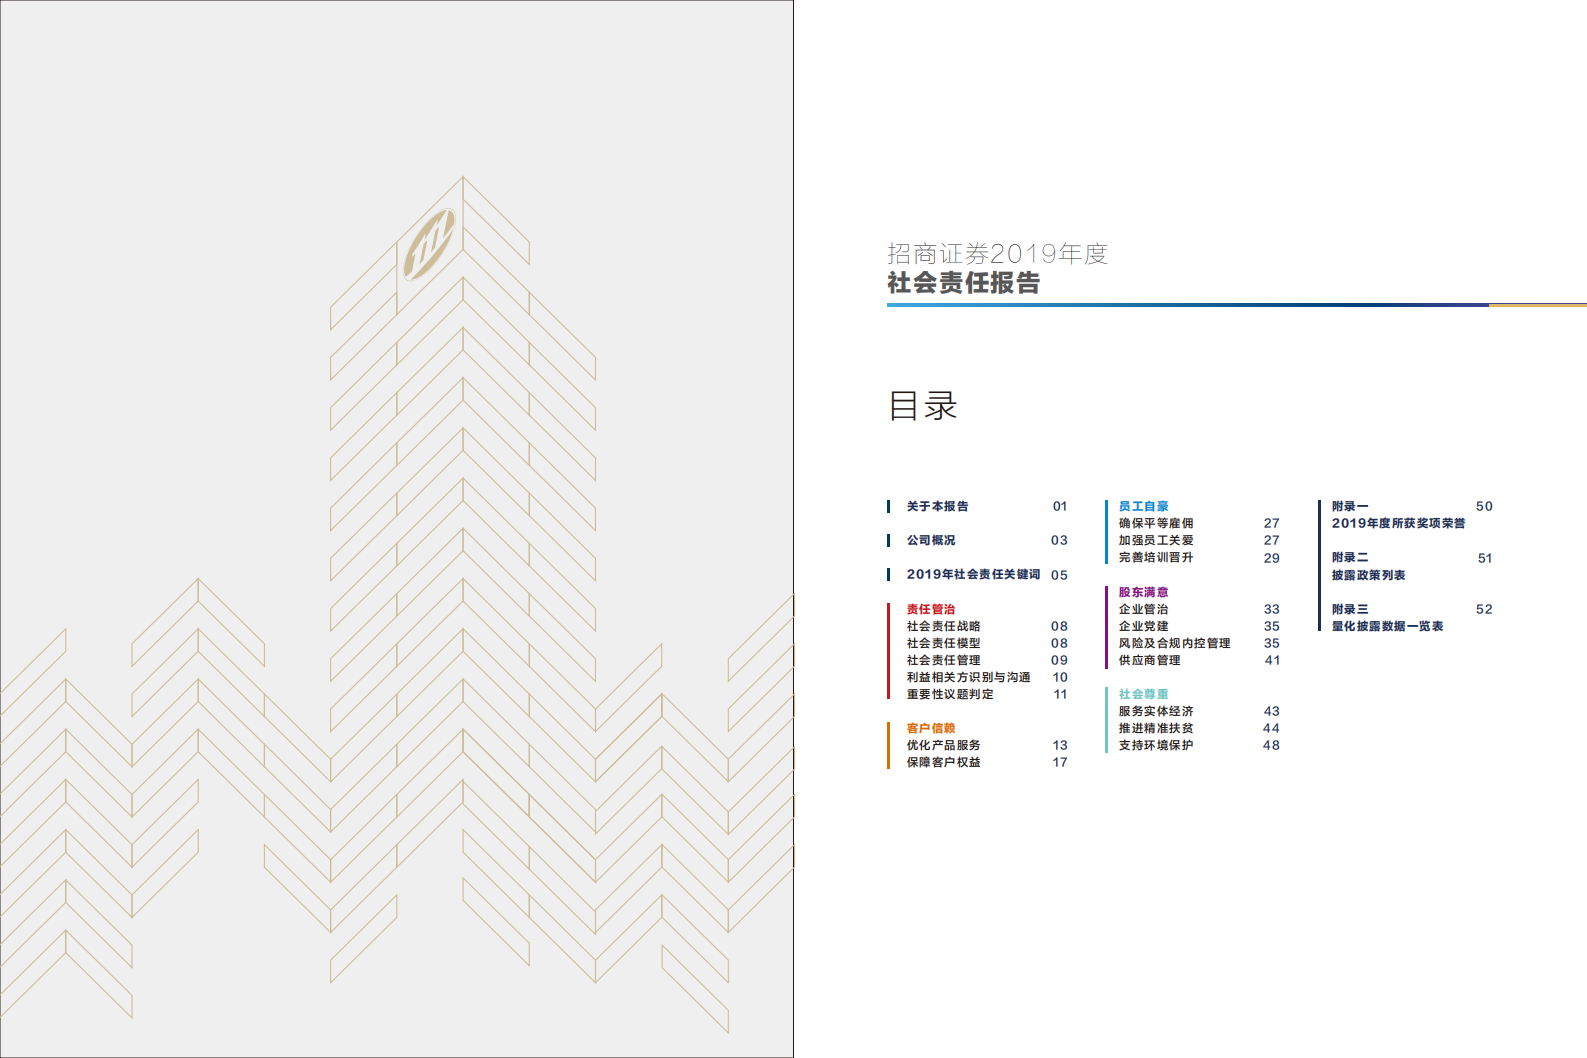Open the 供应商管理 entry
The height and width of the screenshot is (1058, 1587).
(x=1150, y=660)
